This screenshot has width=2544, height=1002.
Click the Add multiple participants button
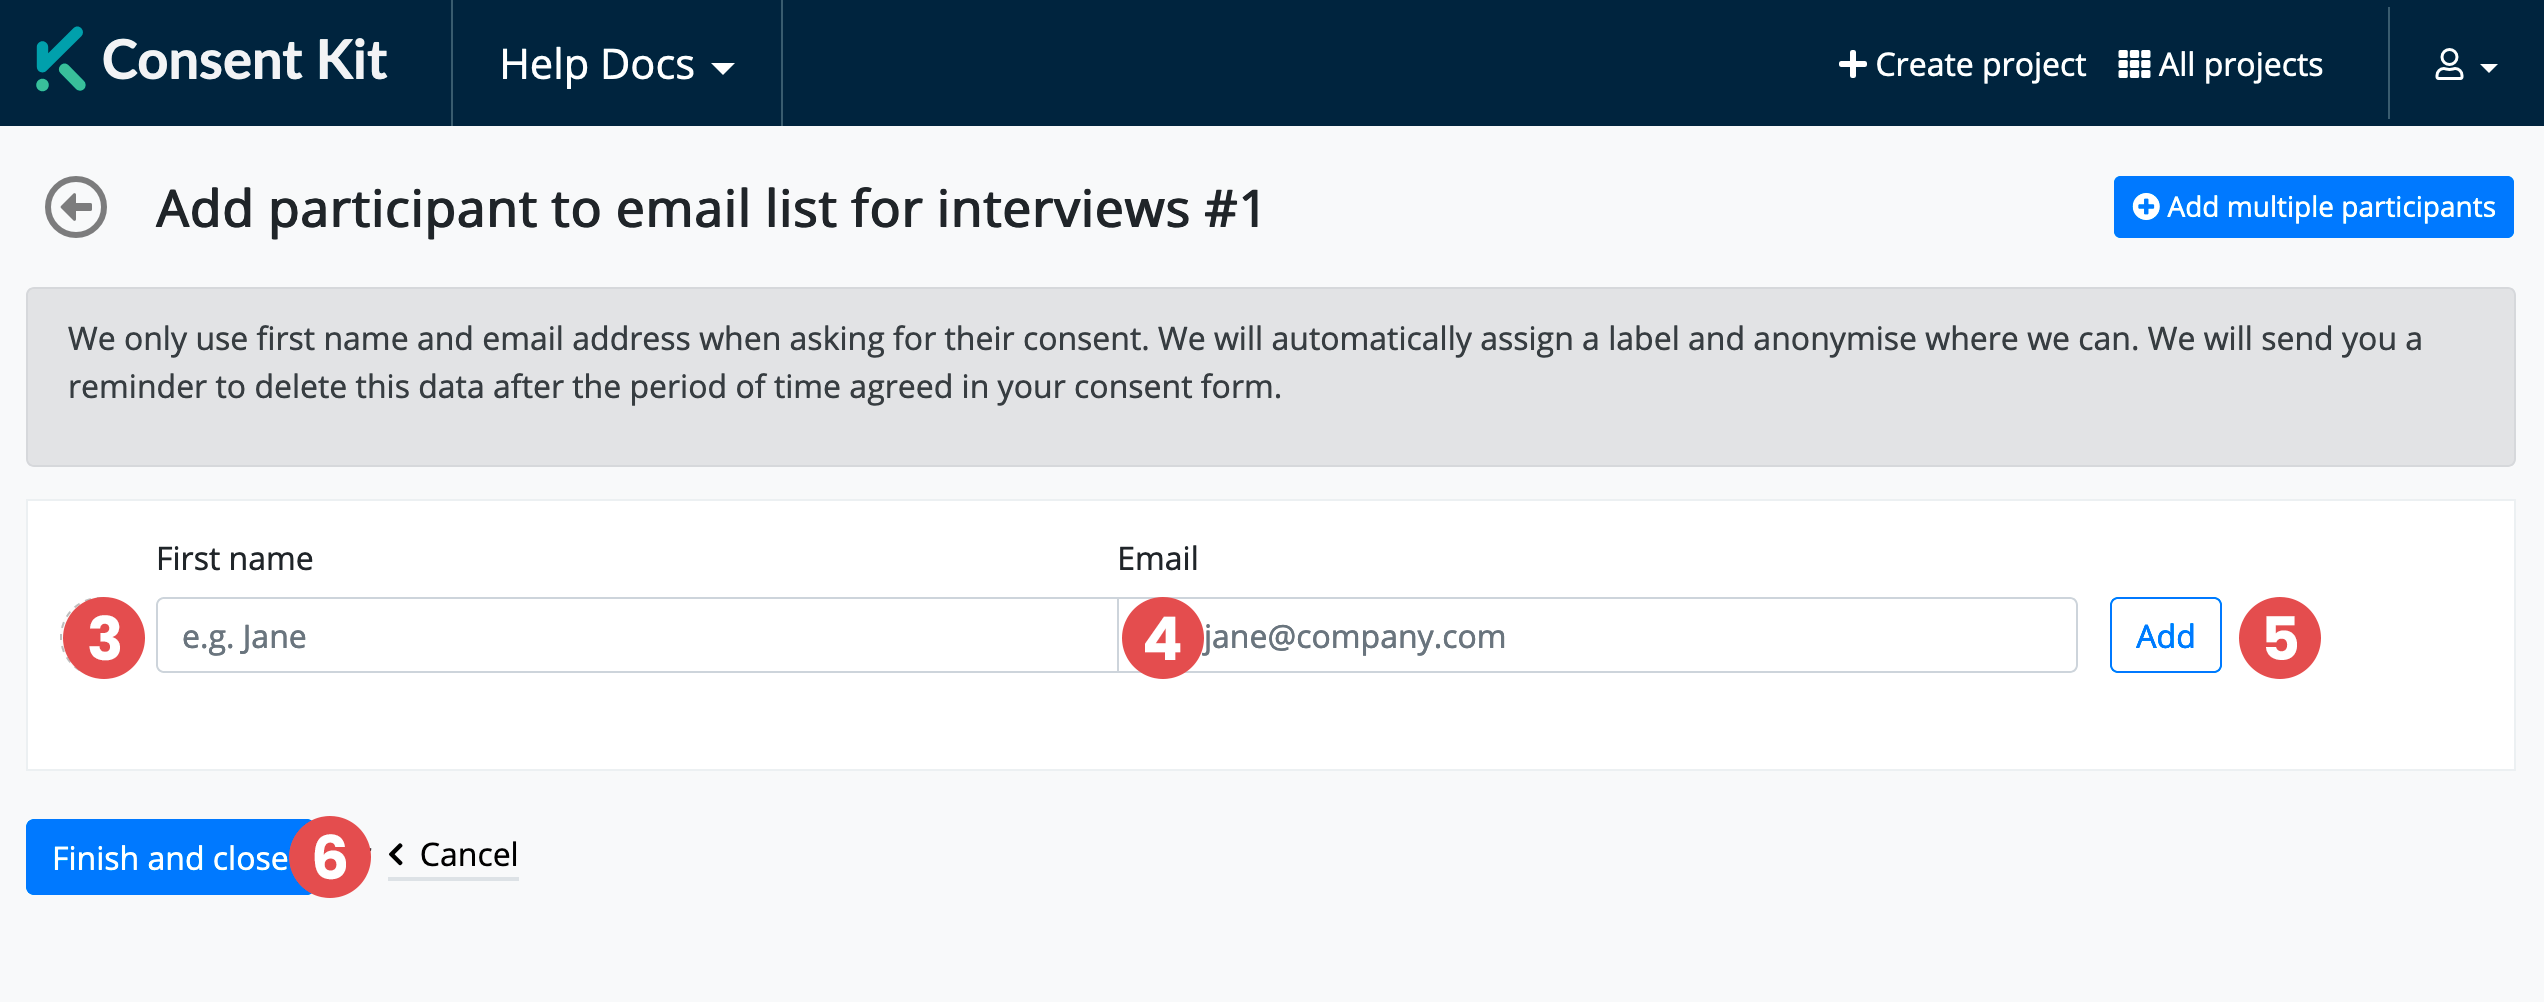coord(2313,207)
